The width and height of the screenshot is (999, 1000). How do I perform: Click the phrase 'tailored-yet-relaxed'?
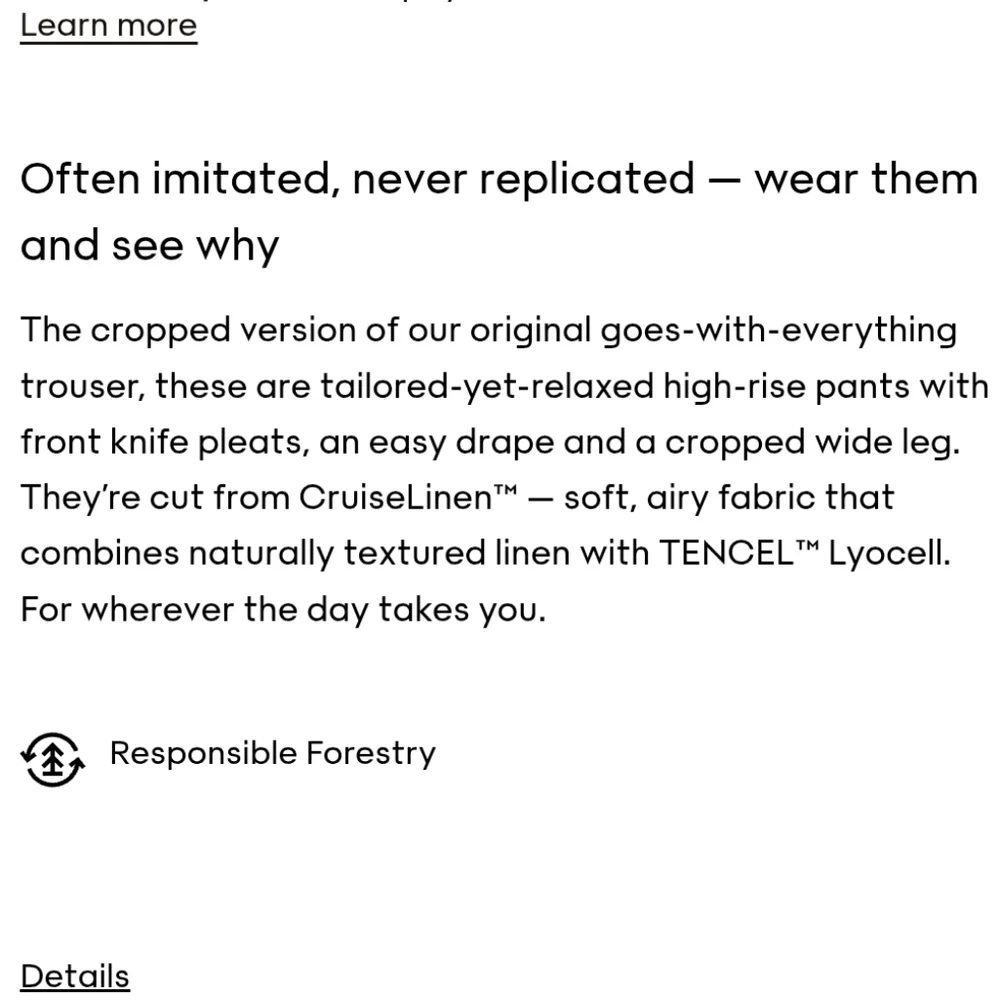click(487, 386)
